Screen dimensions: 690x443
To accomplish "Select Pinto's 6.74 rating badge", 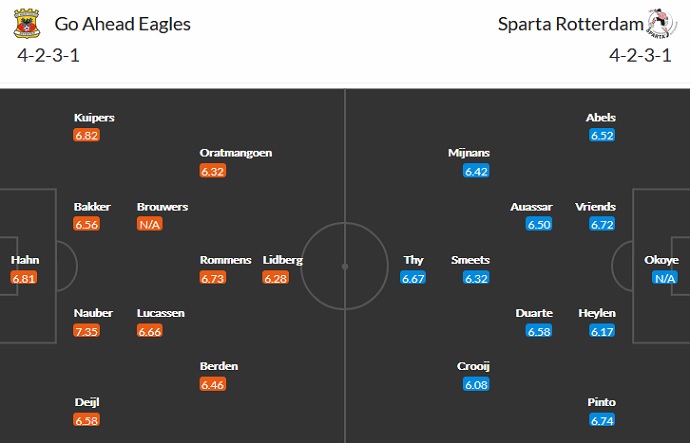I will 602,420.
